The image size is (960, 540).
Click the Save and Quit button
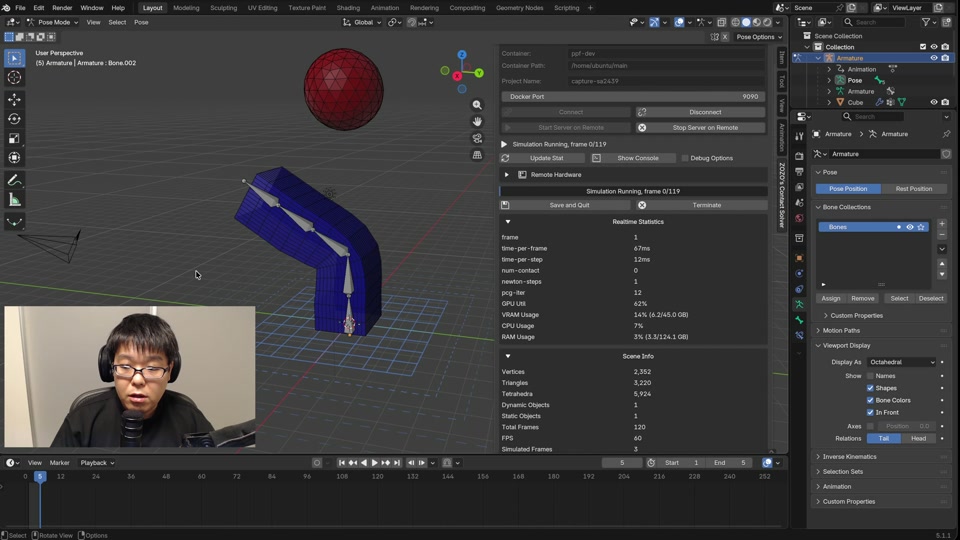pos(565,205)
